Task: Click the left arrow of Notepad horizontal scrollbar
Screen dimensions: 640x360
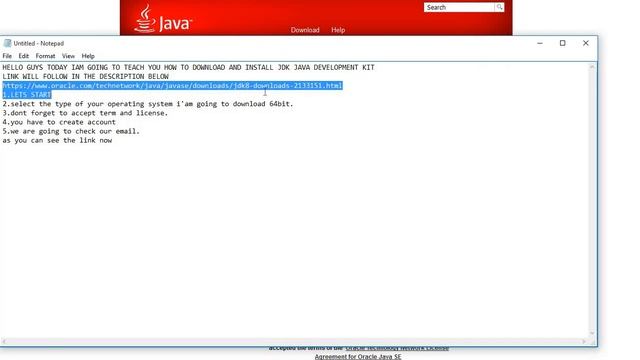Action: [4, 341]
